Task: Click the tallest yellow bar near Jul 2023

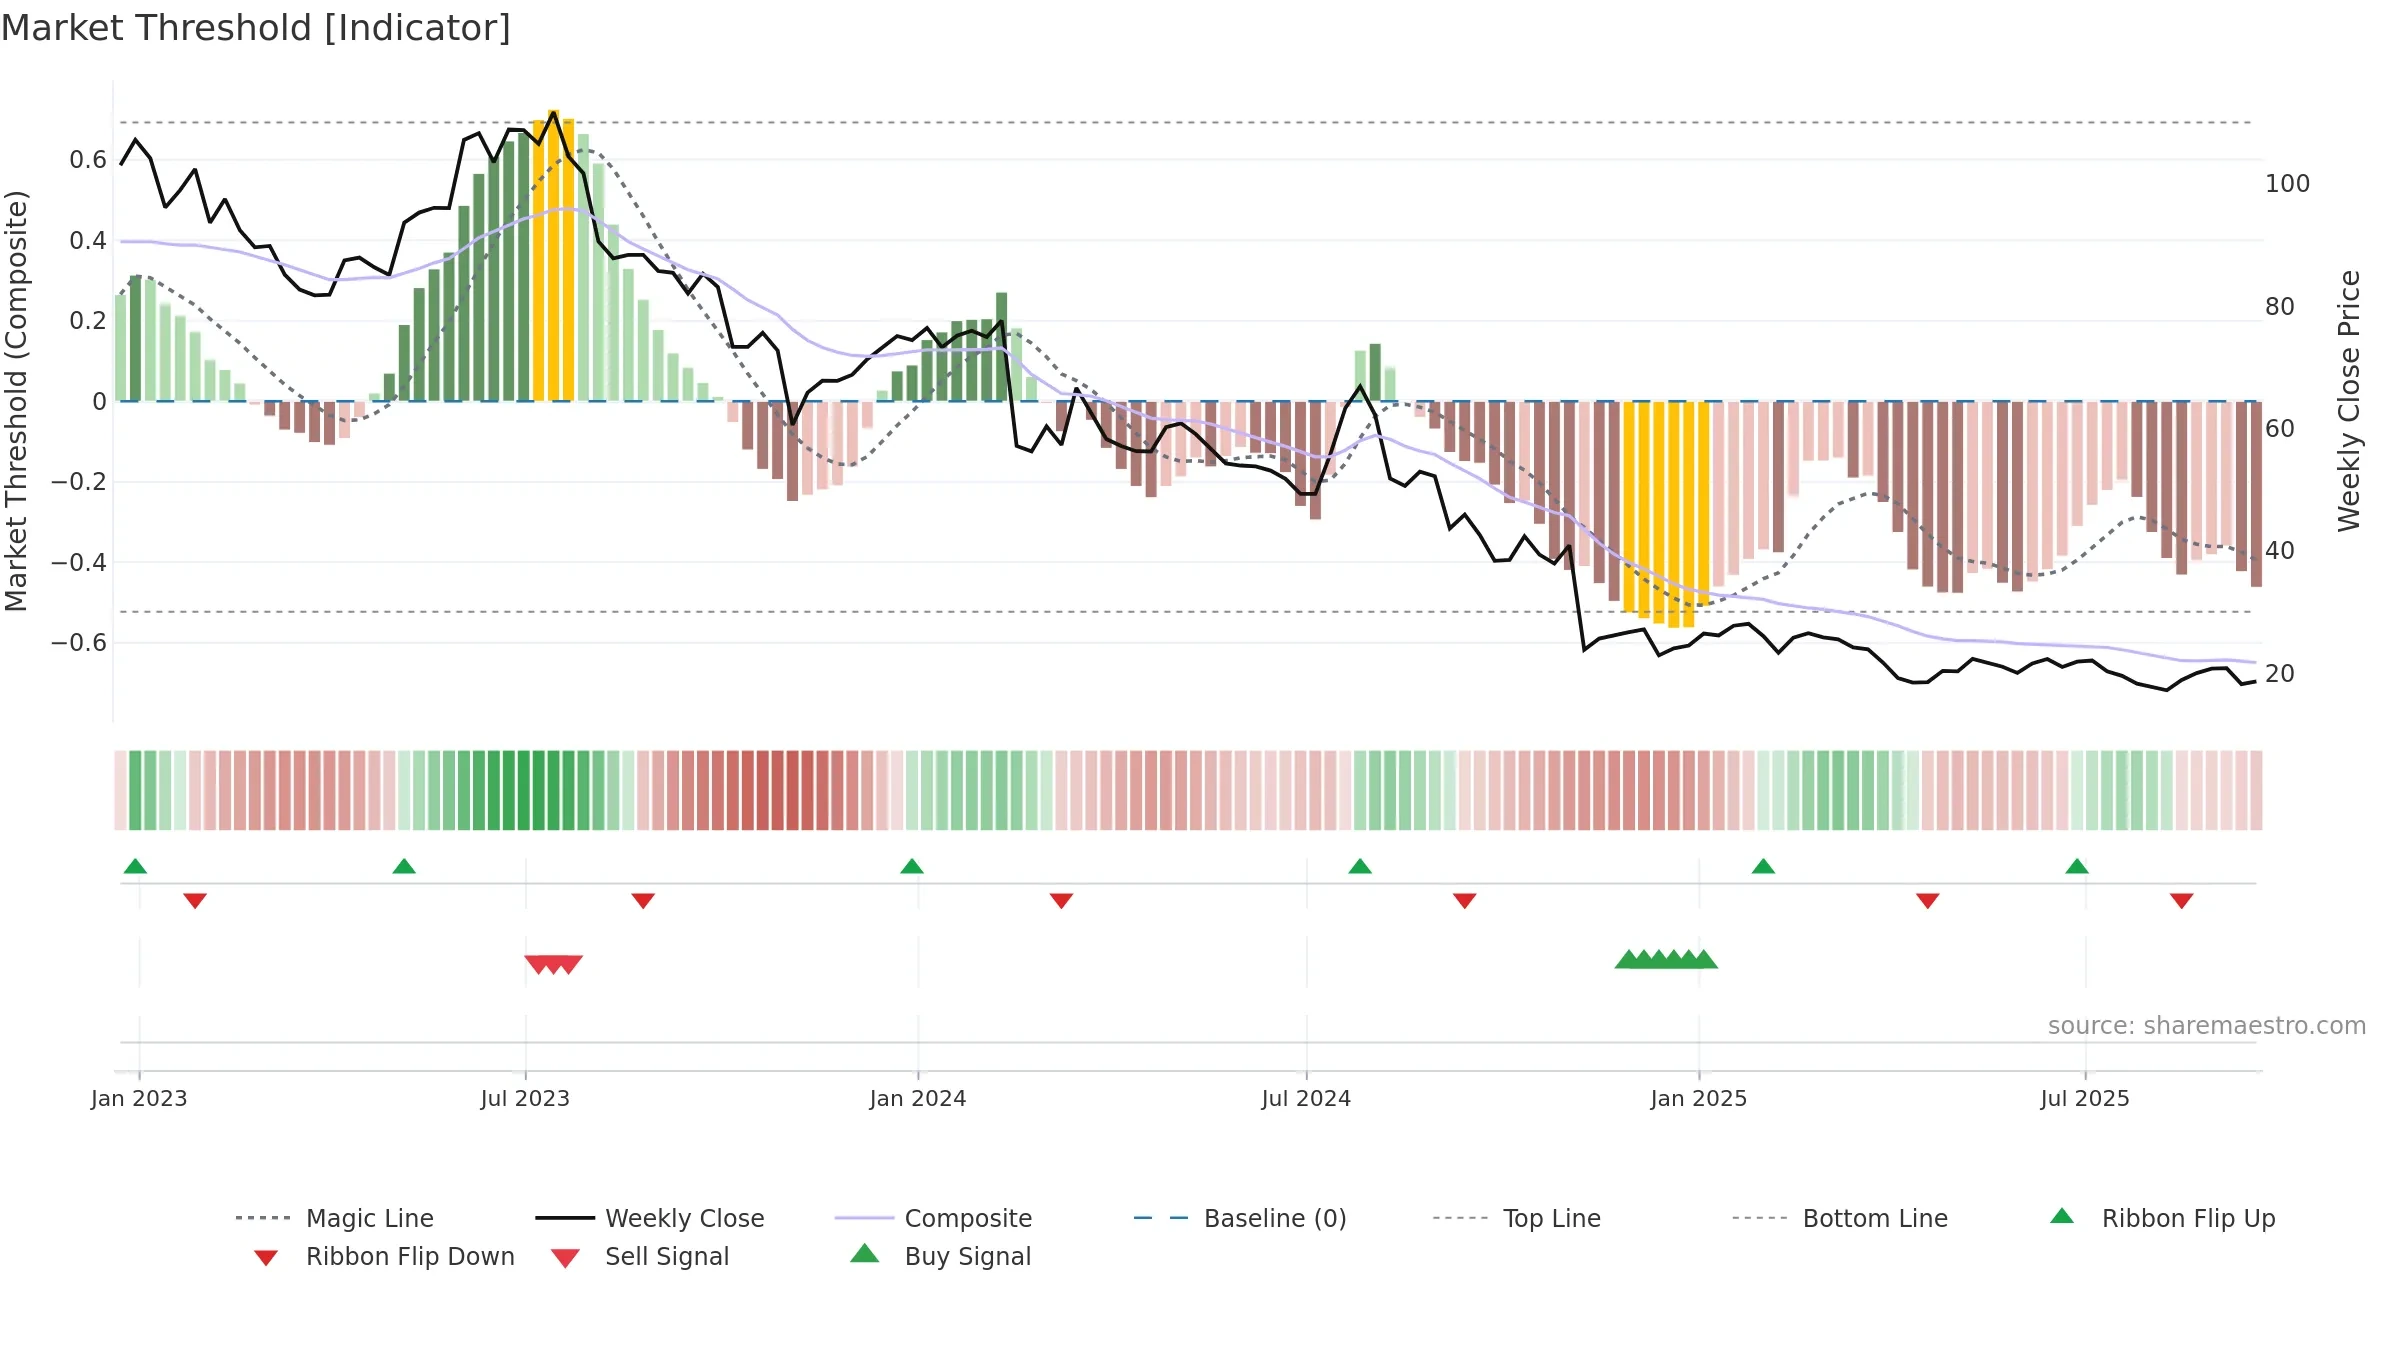Action: [553, 255]
